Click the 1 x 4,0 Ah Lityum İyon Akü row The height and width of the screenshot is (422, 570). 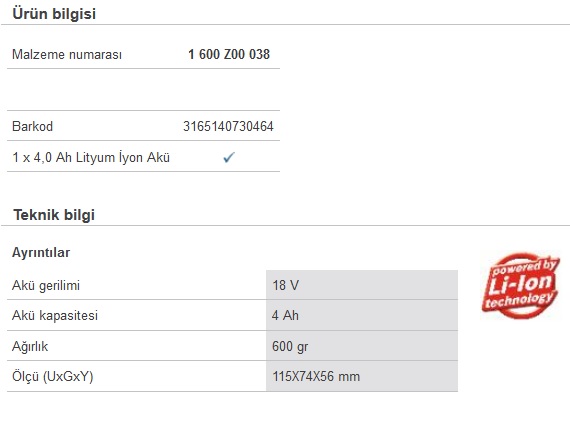pyautogui.click(x=144, y=157)
